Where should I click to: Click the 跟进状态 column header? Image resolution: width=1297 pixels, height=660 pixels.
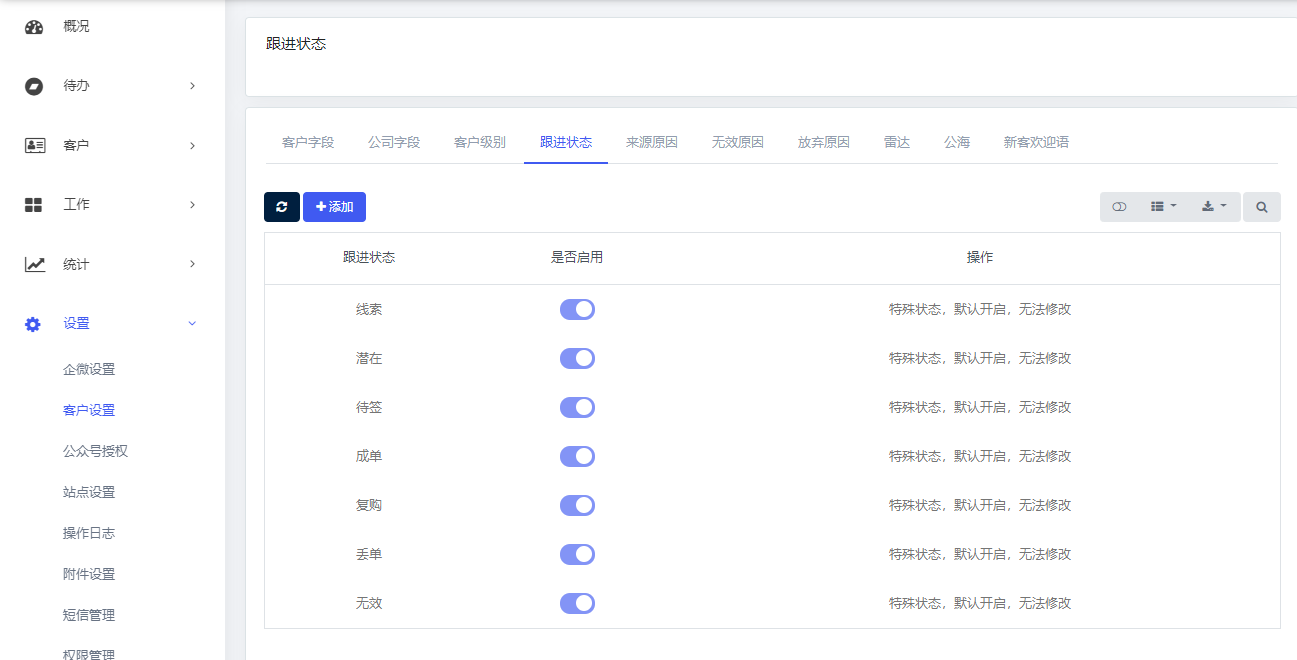[369, 257]
